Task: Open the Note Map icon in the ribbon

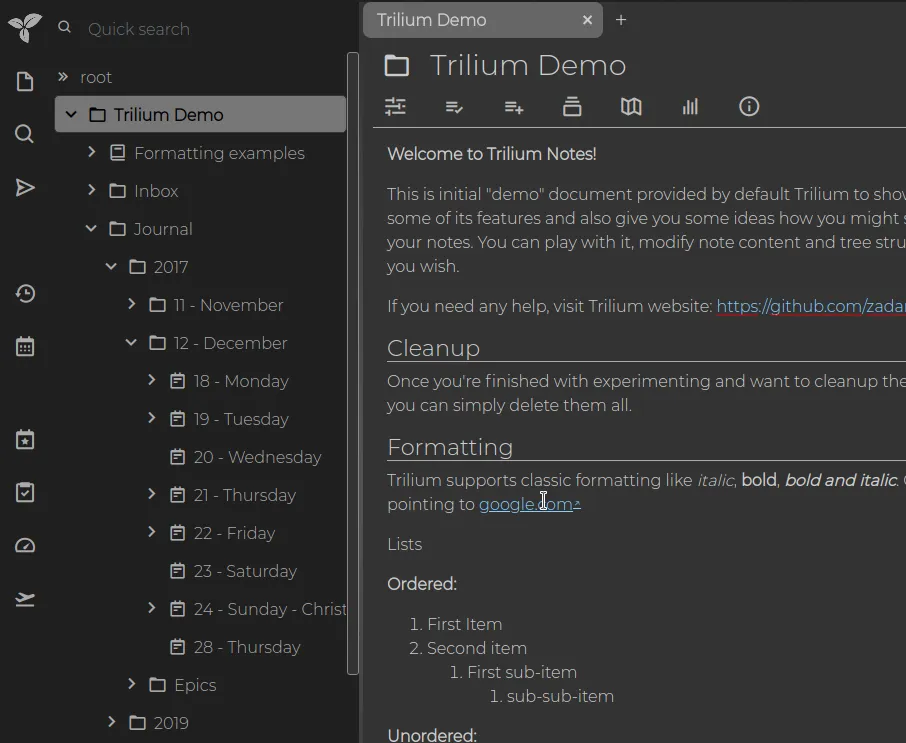Action: (x=630, y=106)
